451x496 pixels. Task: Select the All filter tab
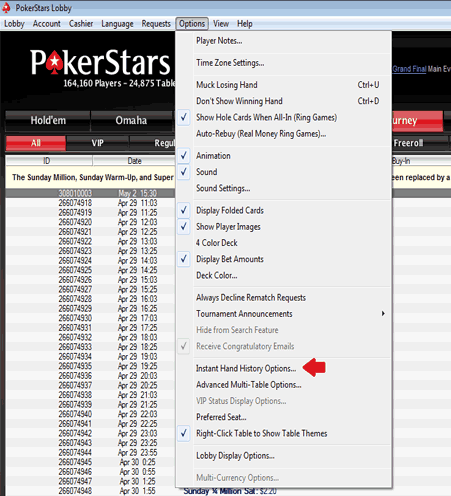click(36, 143)
